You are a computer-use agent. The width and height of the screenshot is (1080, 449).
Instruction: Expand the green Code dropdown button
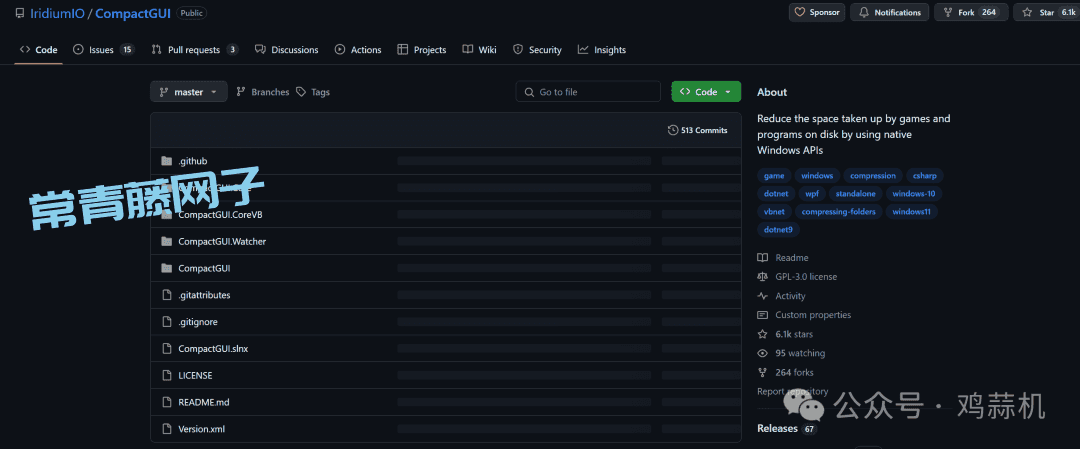[706, 92]
